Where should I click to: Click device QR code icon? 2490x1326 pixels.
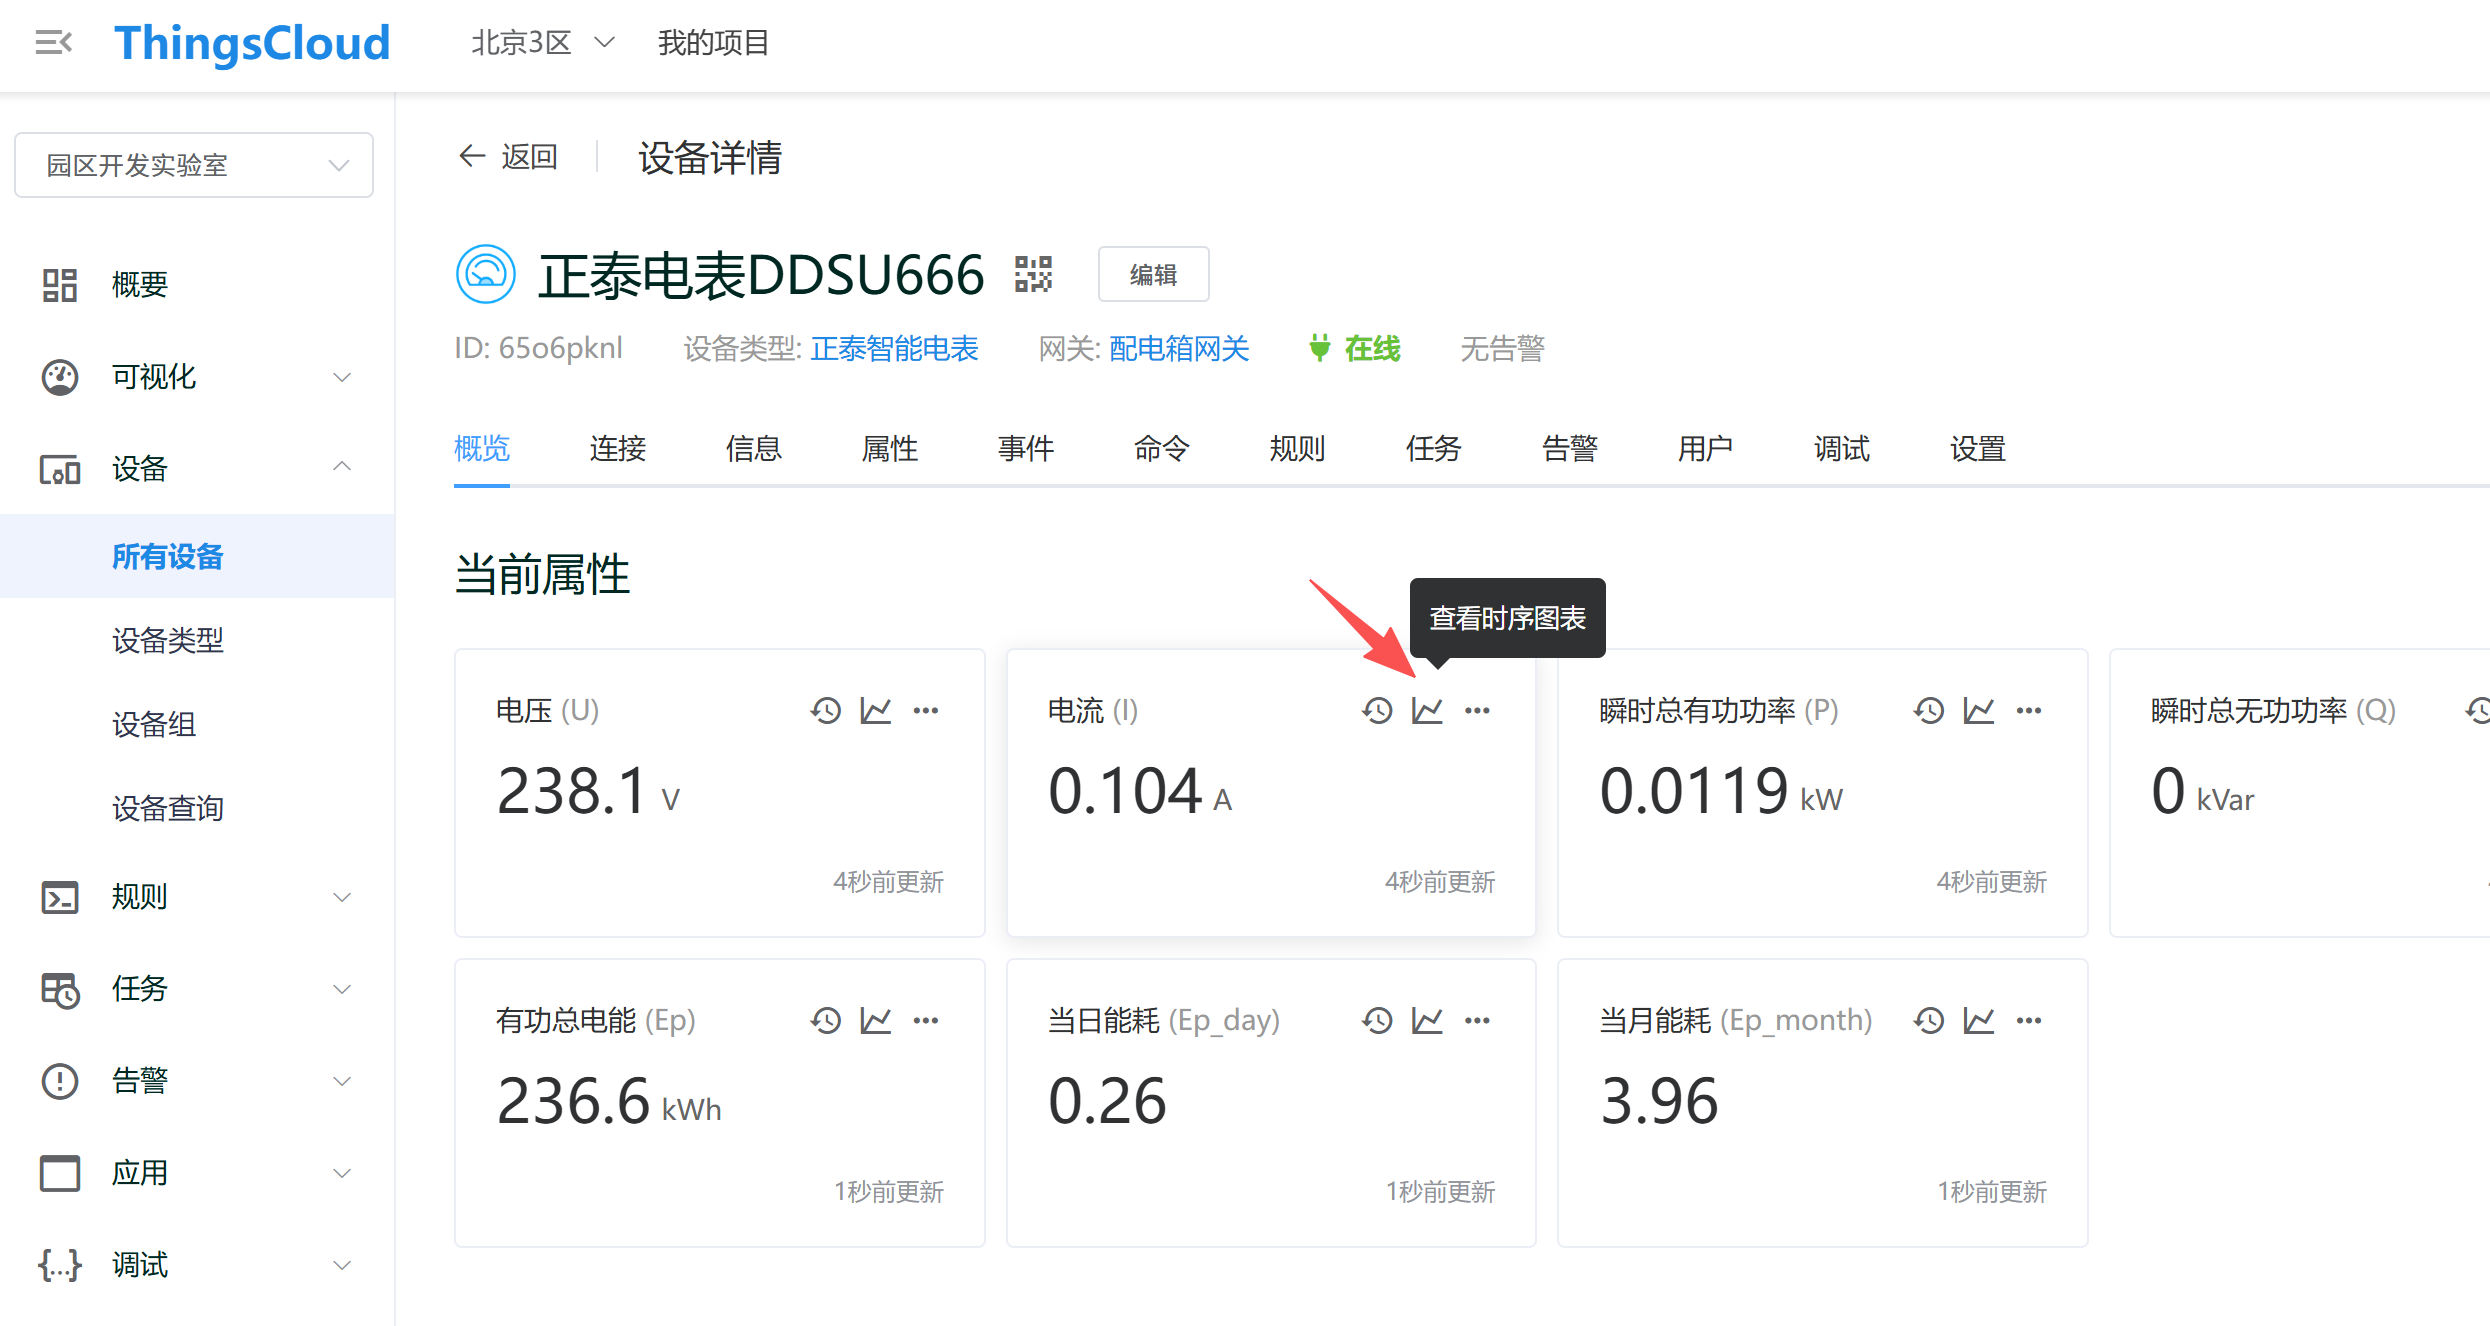click(x=1033, y=274)
